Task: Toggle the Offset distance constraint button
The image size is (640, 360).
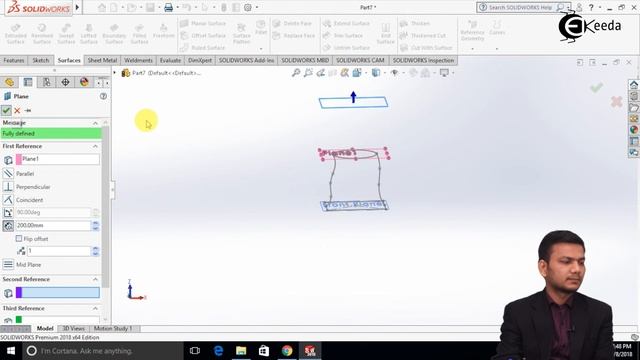Action: point(8,226)
